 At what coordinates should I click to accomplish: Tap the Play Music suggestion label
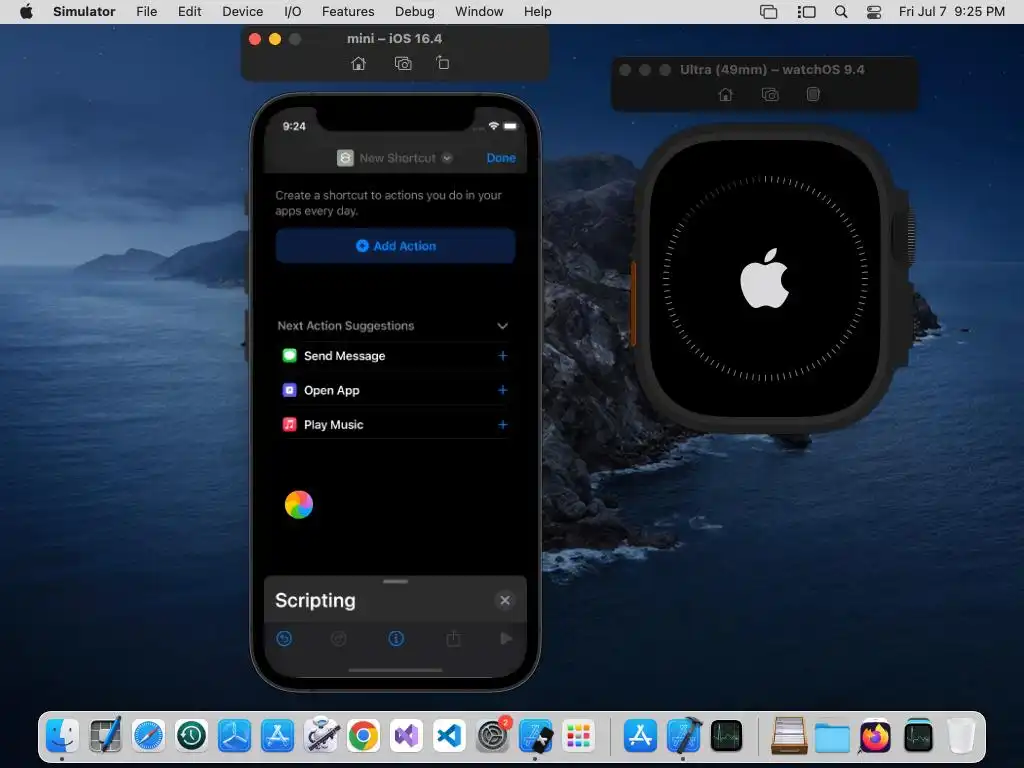[333, 424]
